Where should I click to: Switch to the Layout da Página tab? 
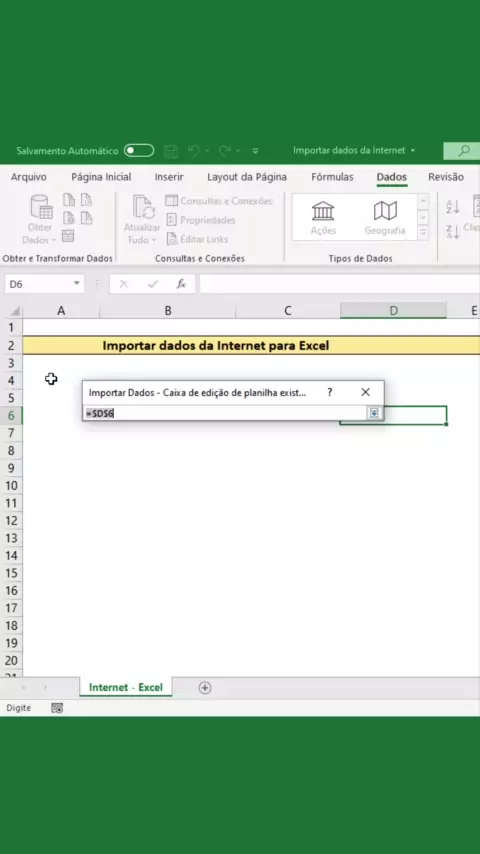pos(247,177)
